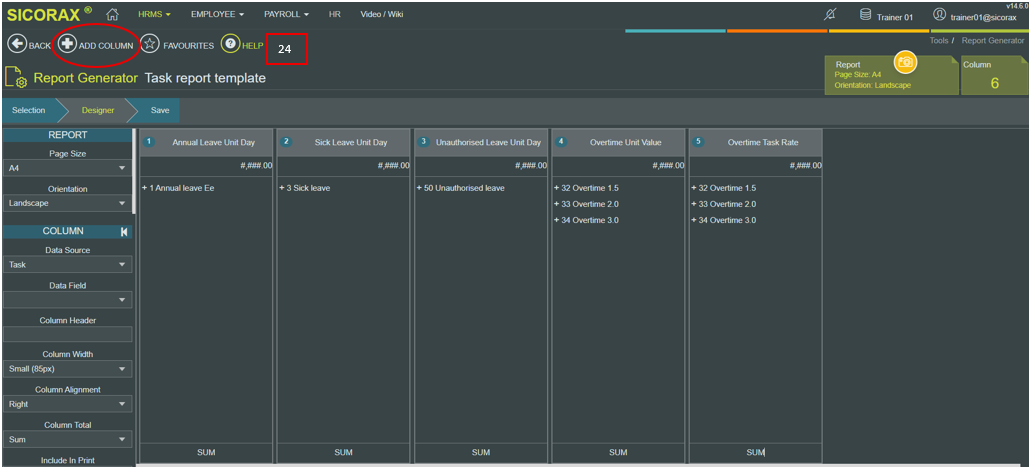The width and height of the screenshot is (1032, 470).
Task: Open the Orientation Landscape dropdown
Action: coord(67,203)
